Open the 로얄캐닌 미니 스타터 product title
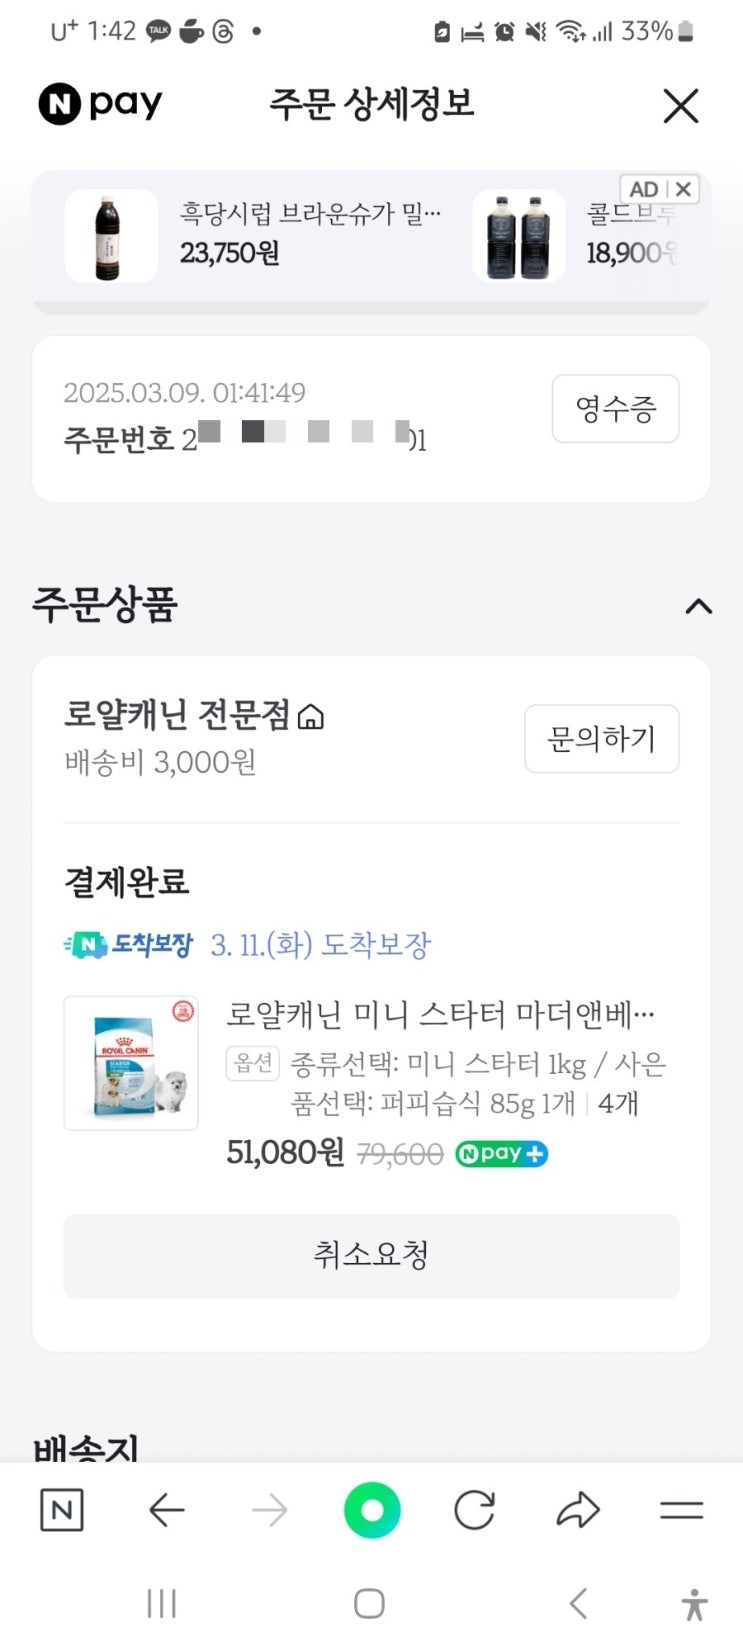Viewport: 743px width, 1651px height. pyautogui.click(x=440, y=1014)
